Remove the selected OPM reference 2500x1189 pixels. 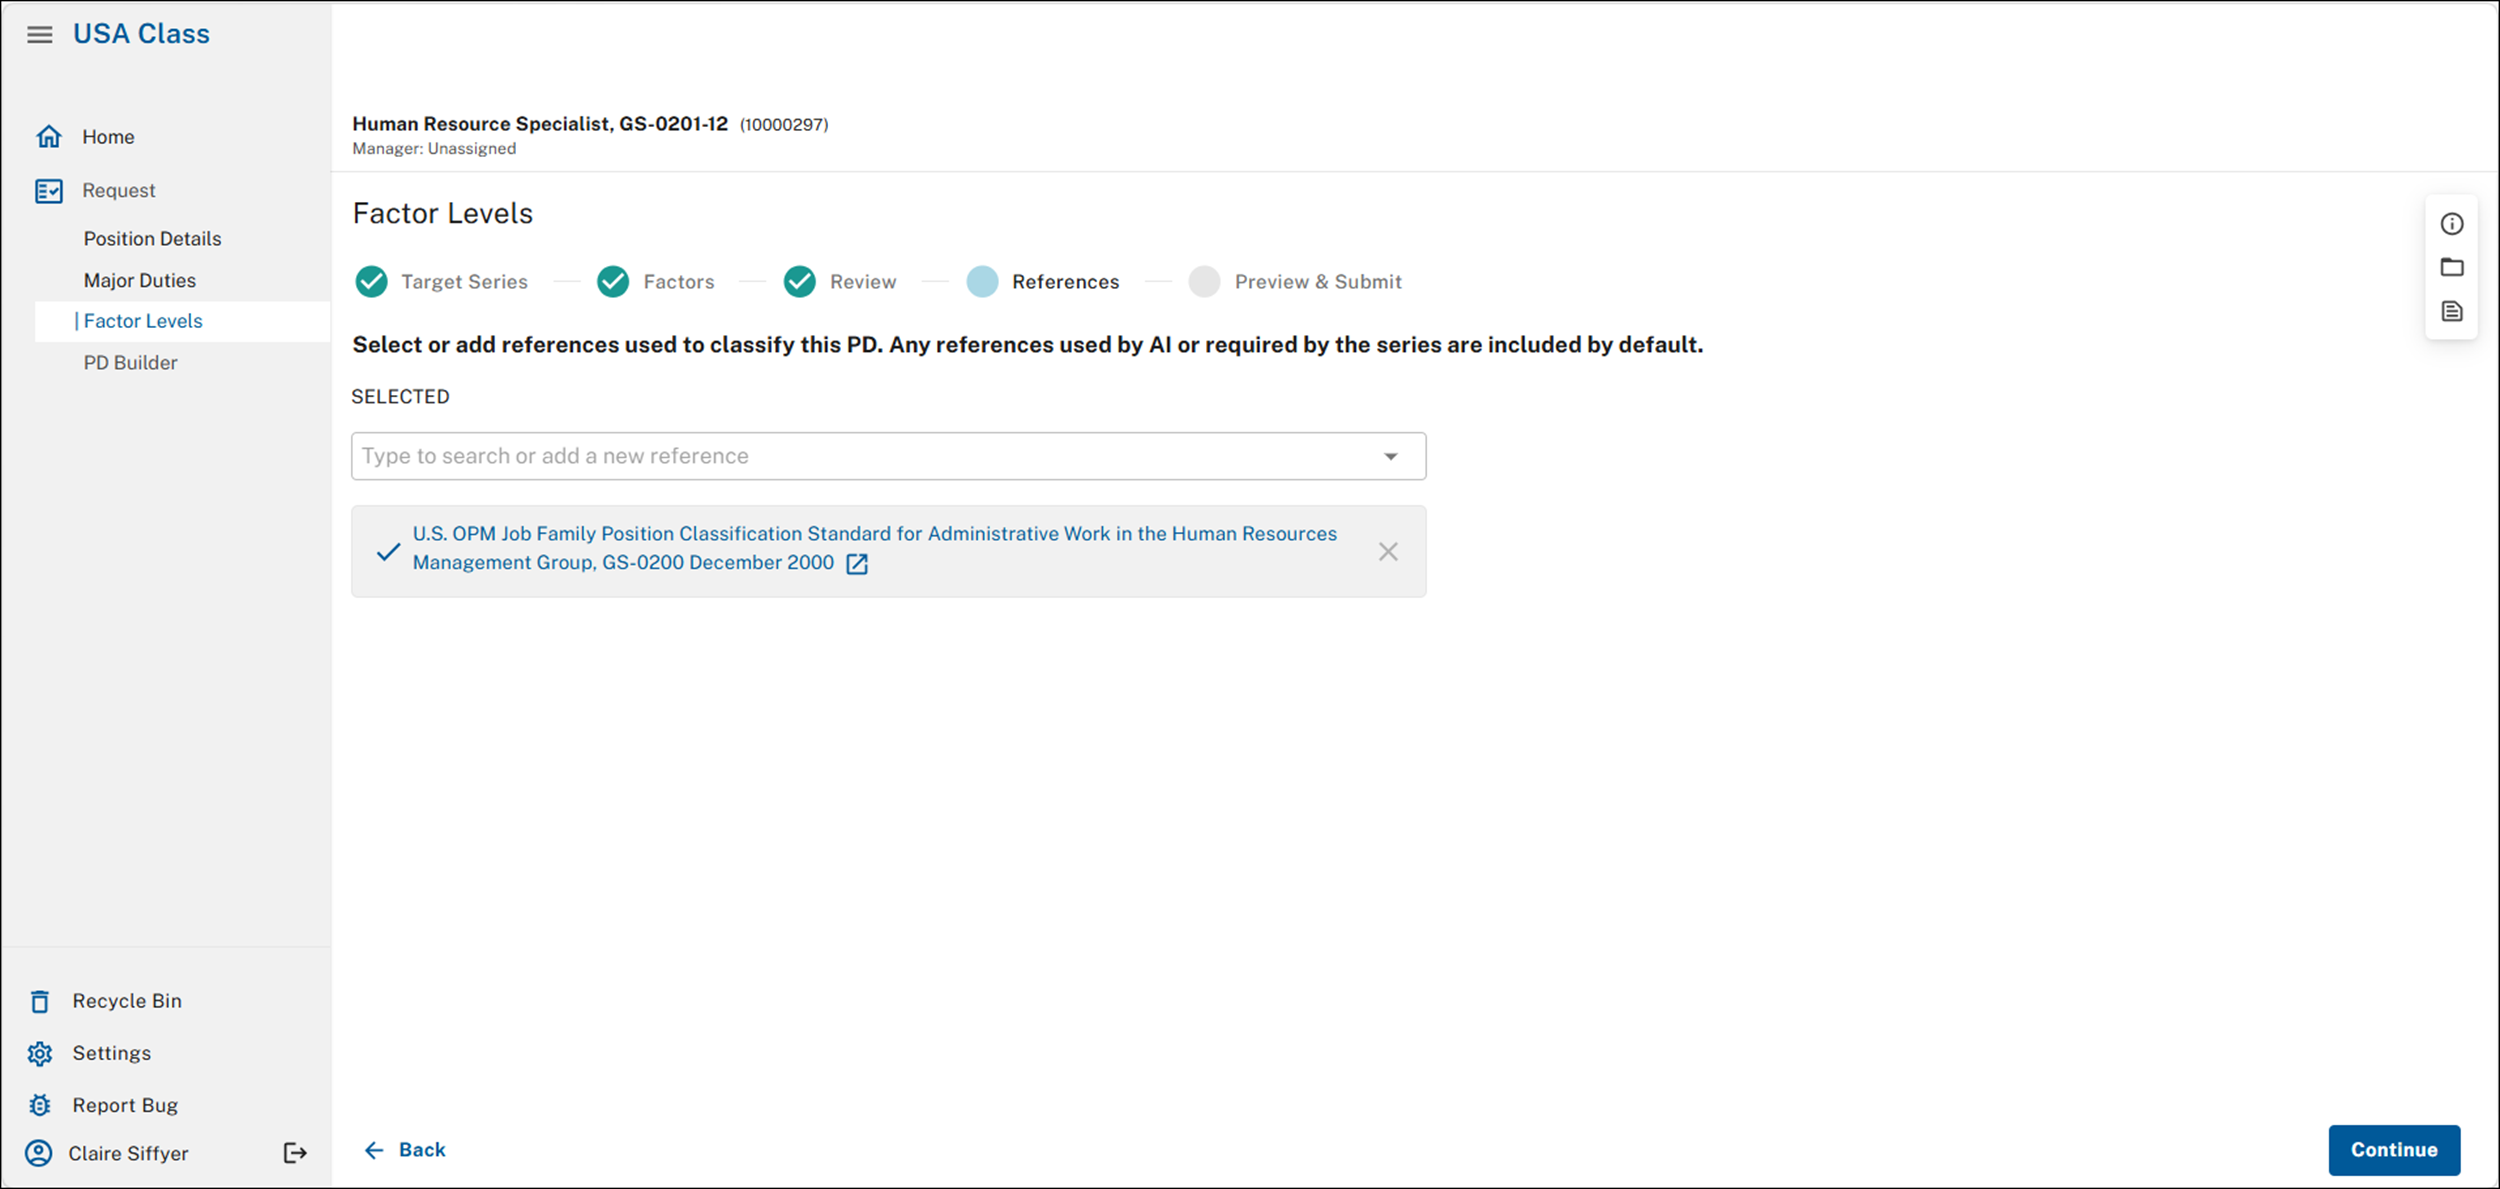(x=1388, y=551)
